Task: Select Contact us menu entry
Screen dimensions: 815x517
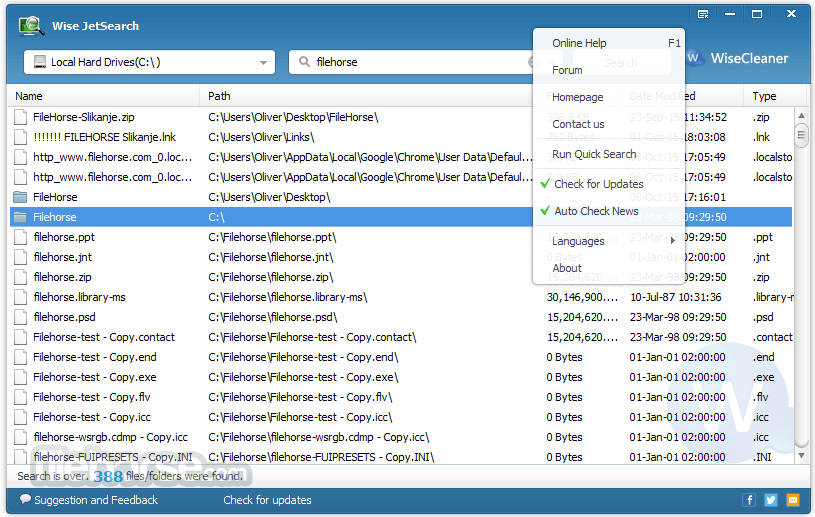Action: click(x=608, y=124)
